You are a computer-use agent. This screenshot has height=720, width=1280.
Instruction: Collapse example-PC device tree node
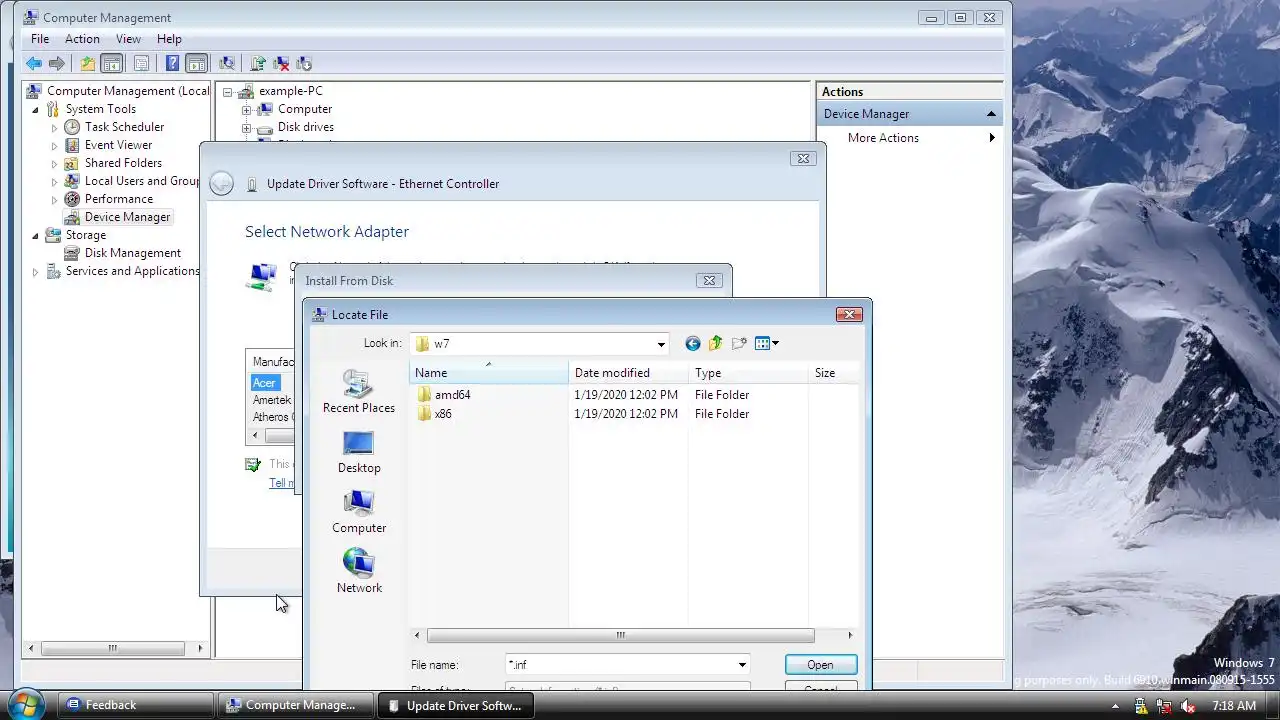(227, 91)
